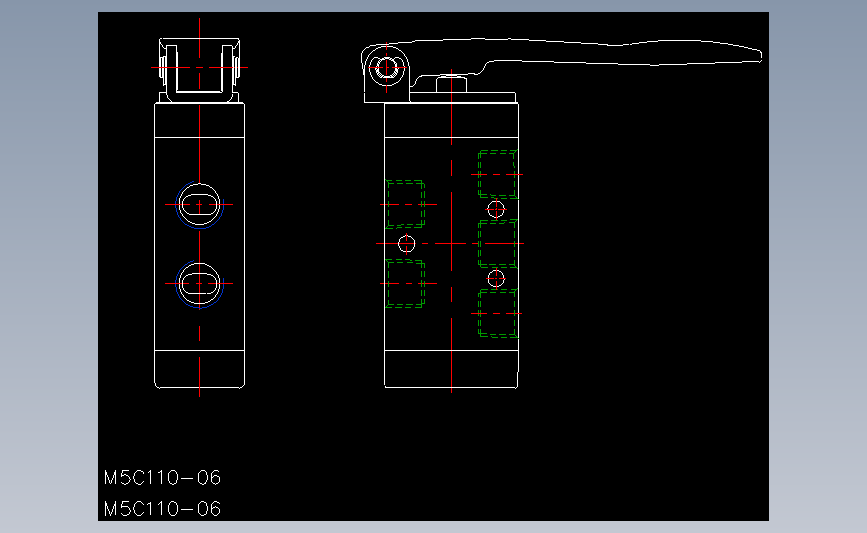Select the small mounting hole on side view's horizontal centerline
The height and width of the screenshot is (533, 867).
coord(406,243)
